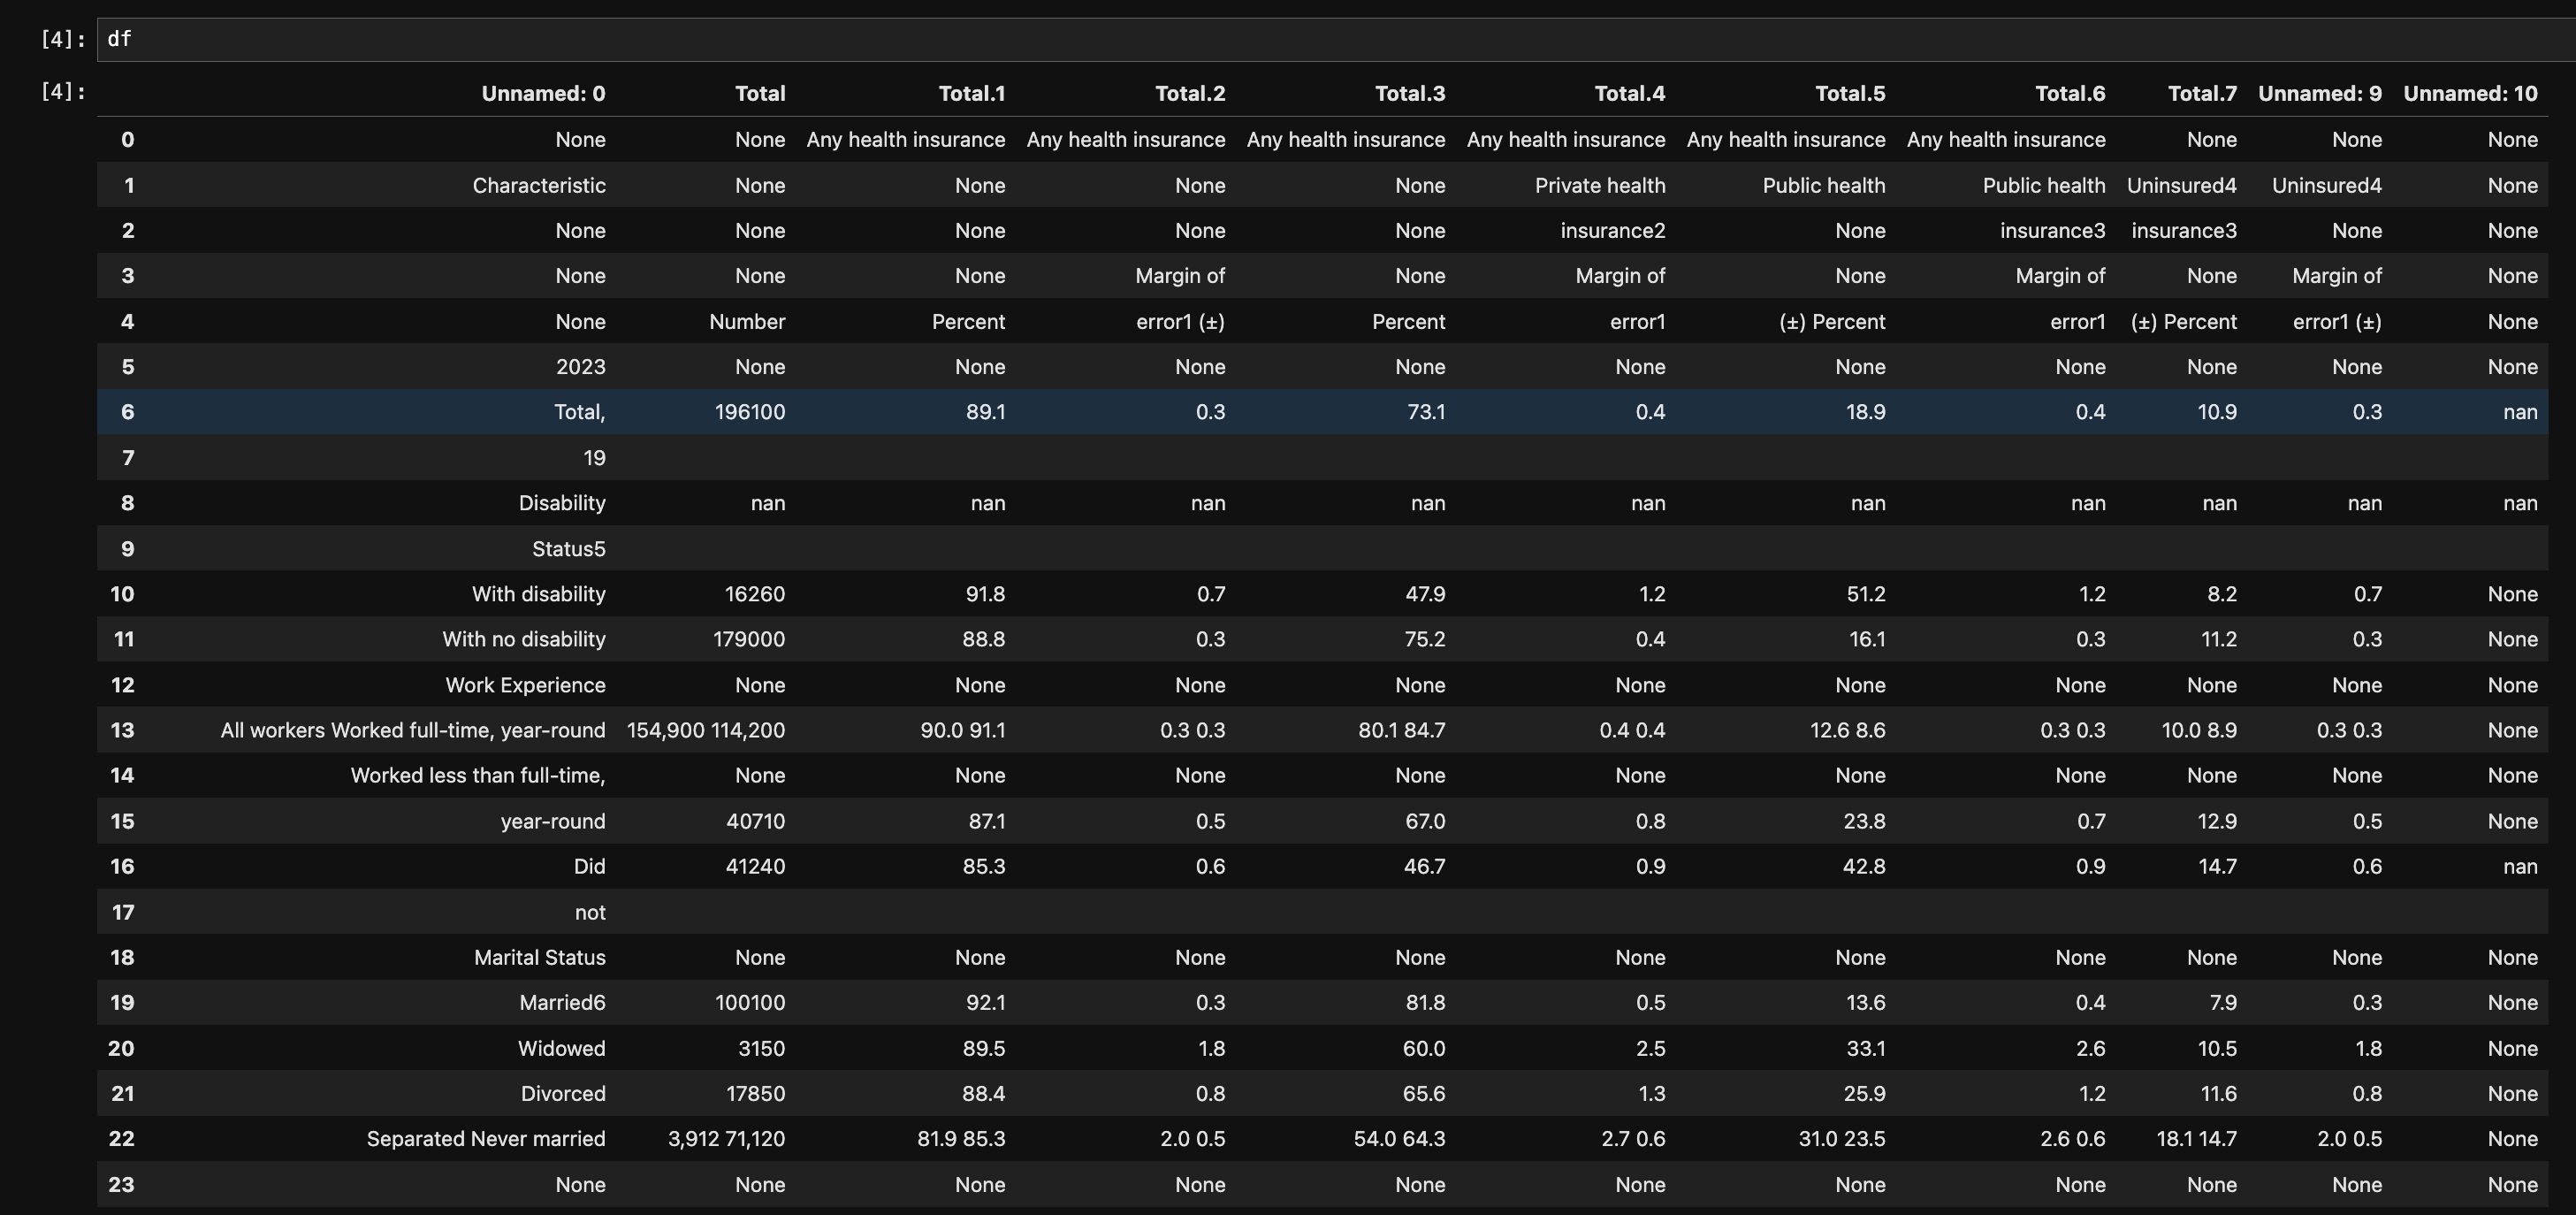Click the 60.0 value in Widowed row

(1424, 1048)
